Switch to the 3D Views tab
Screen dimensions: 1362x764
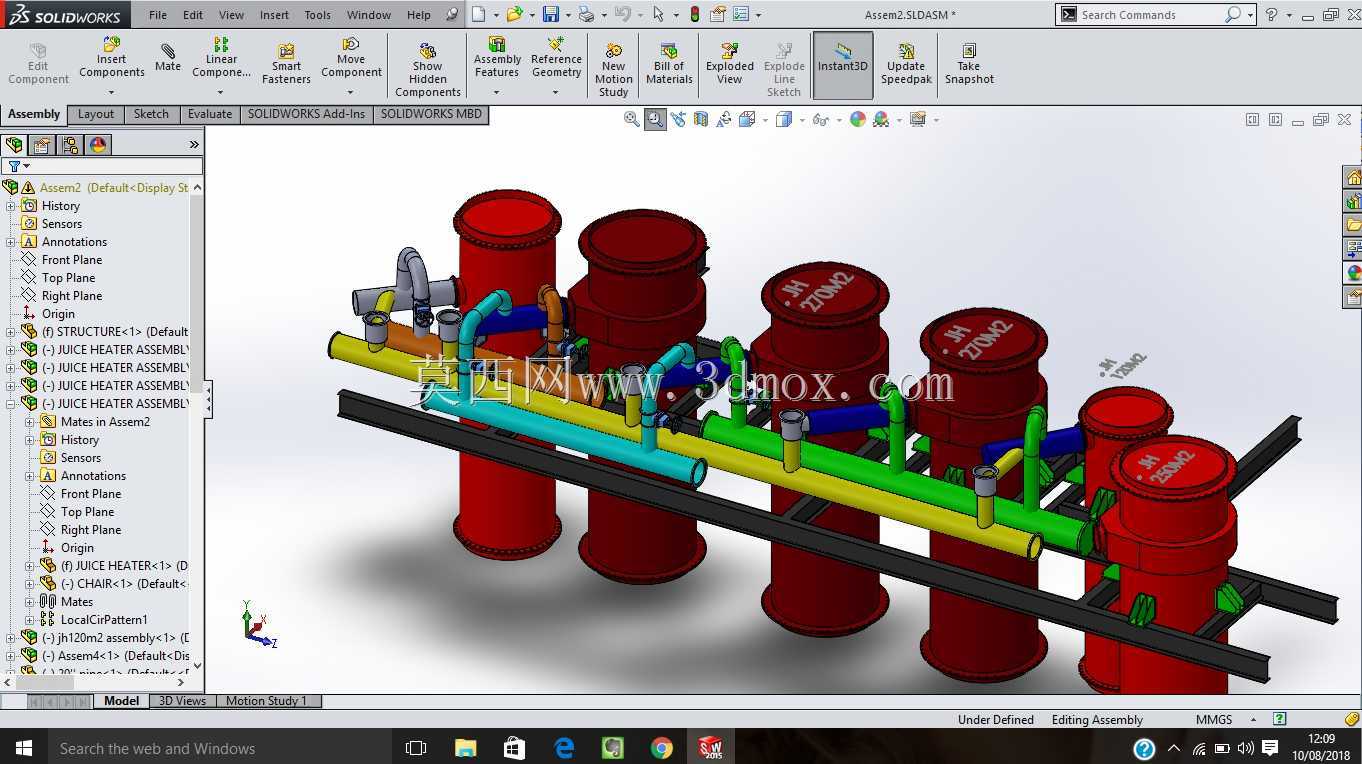coord(182,701)
